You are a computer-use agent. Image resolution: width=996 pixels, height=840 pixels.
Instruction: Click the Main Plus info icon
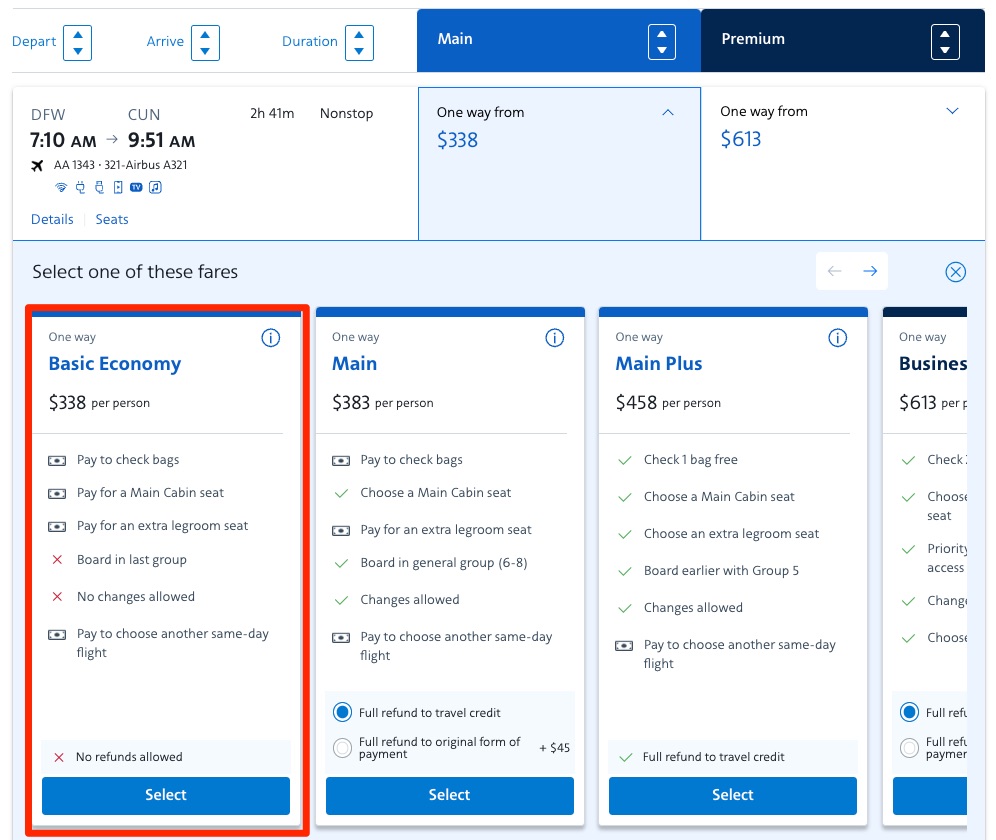pyautogui.click(x=838, y=338)
